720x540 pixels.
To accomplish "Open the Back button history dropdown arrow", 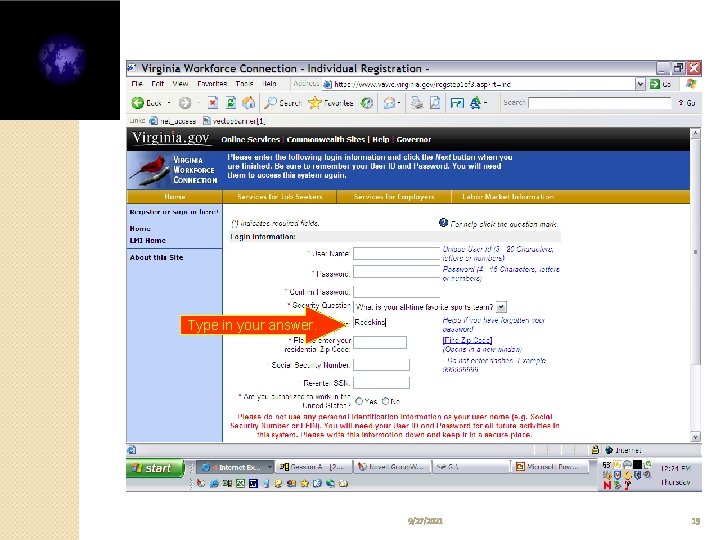I will pos(169,103).
